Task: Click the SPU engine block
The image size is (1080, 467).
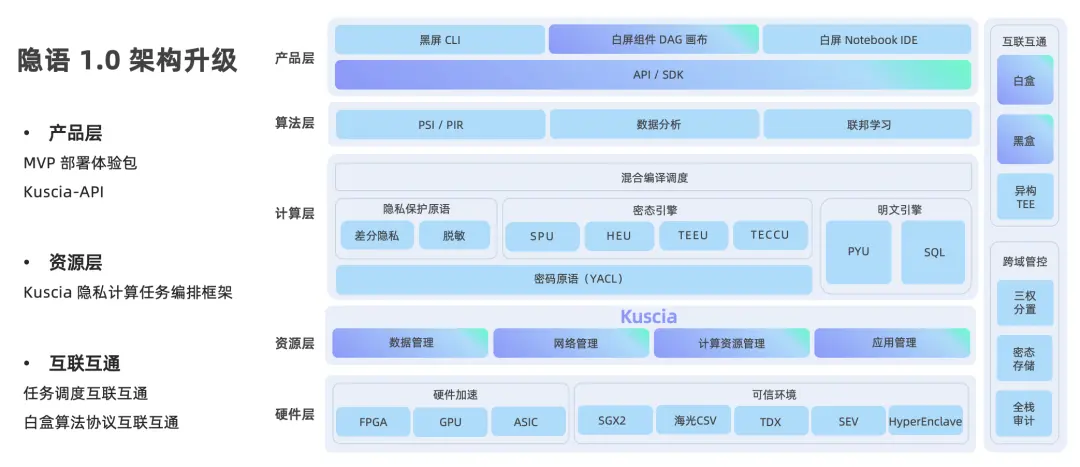Action: point(542,236)
